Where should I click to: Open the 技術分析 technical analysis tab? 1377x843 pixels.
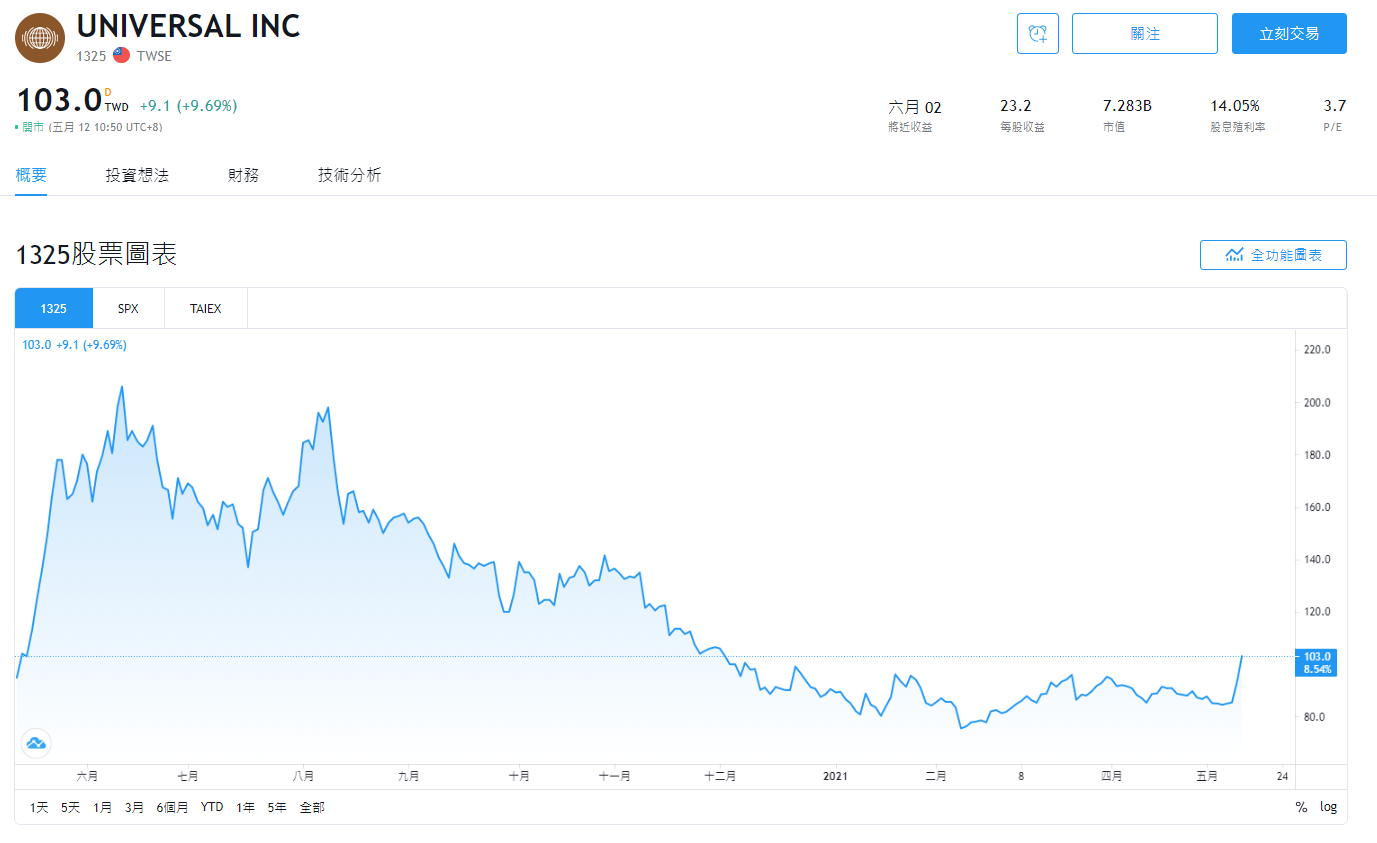349,175
